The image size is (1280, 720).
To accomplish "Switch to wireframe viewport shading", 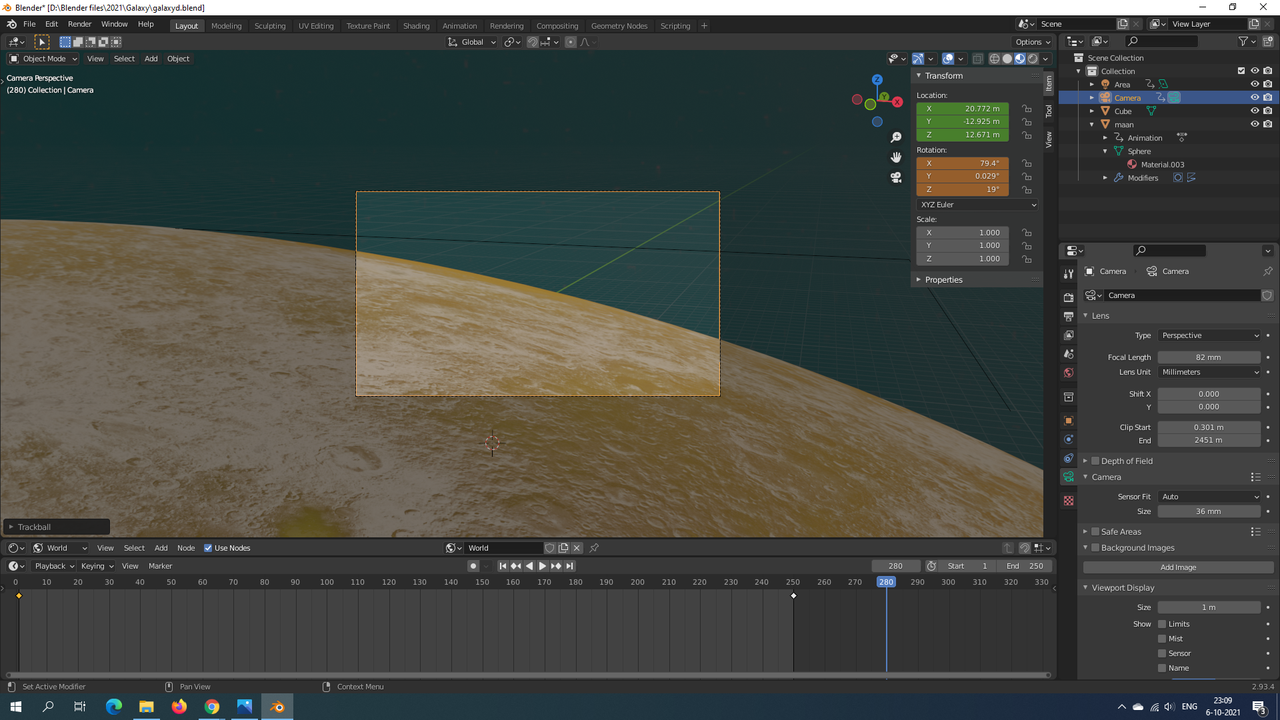I will pos(993,58).
